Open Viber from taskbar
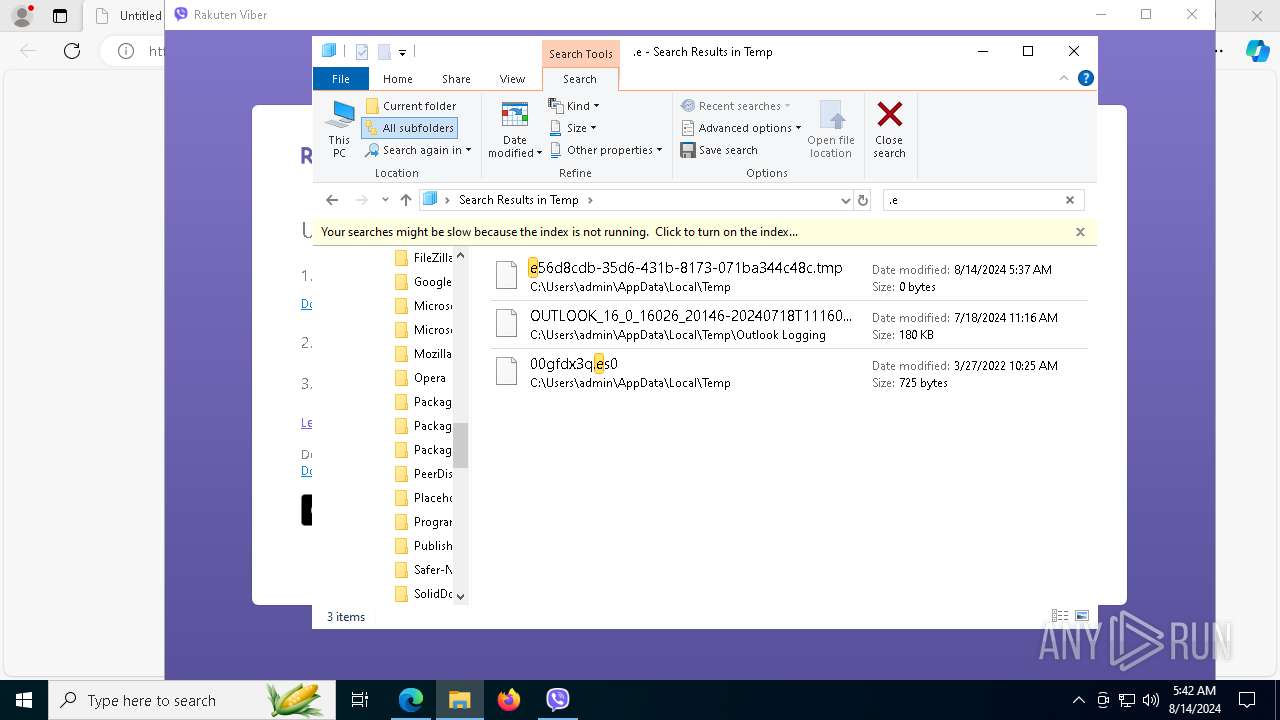 pyautogui.click(x=558, y=700)
